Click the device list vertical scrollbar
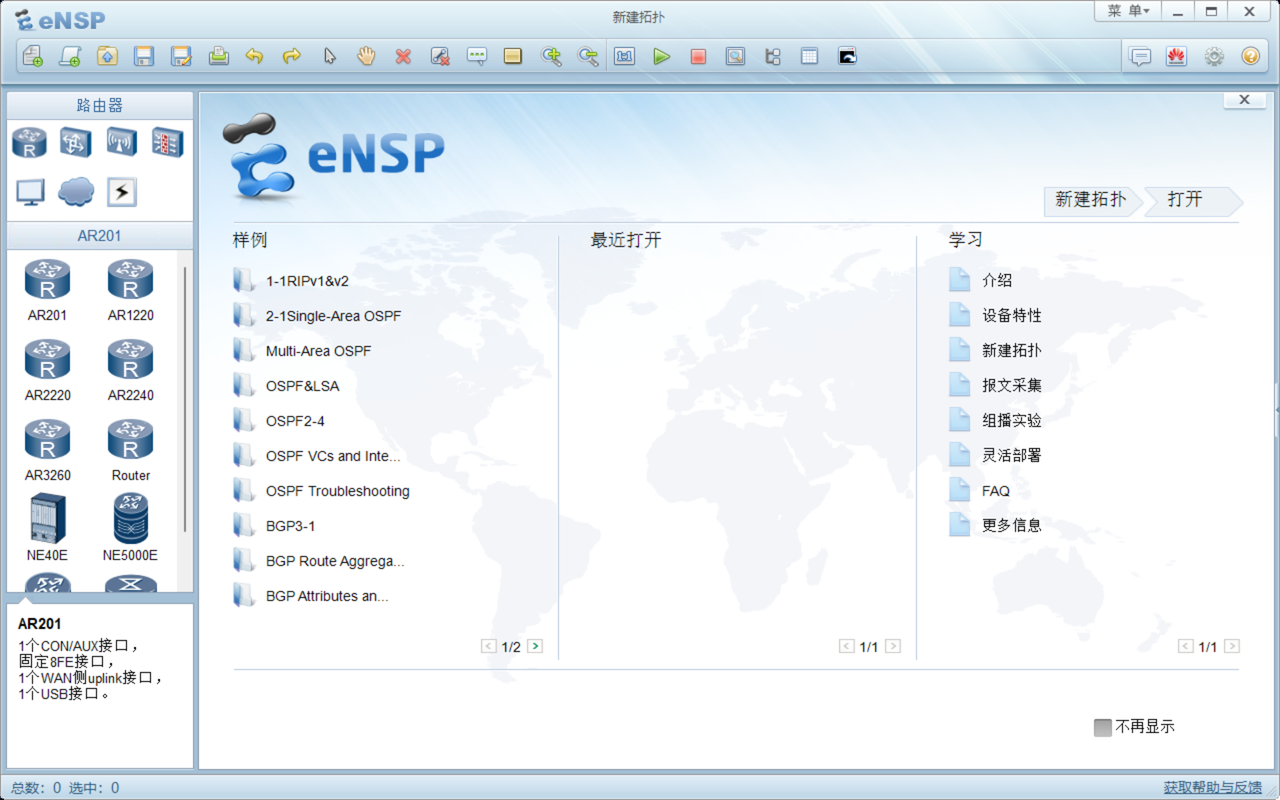This screenshot has width=1280, height=800. click(185, 400)
